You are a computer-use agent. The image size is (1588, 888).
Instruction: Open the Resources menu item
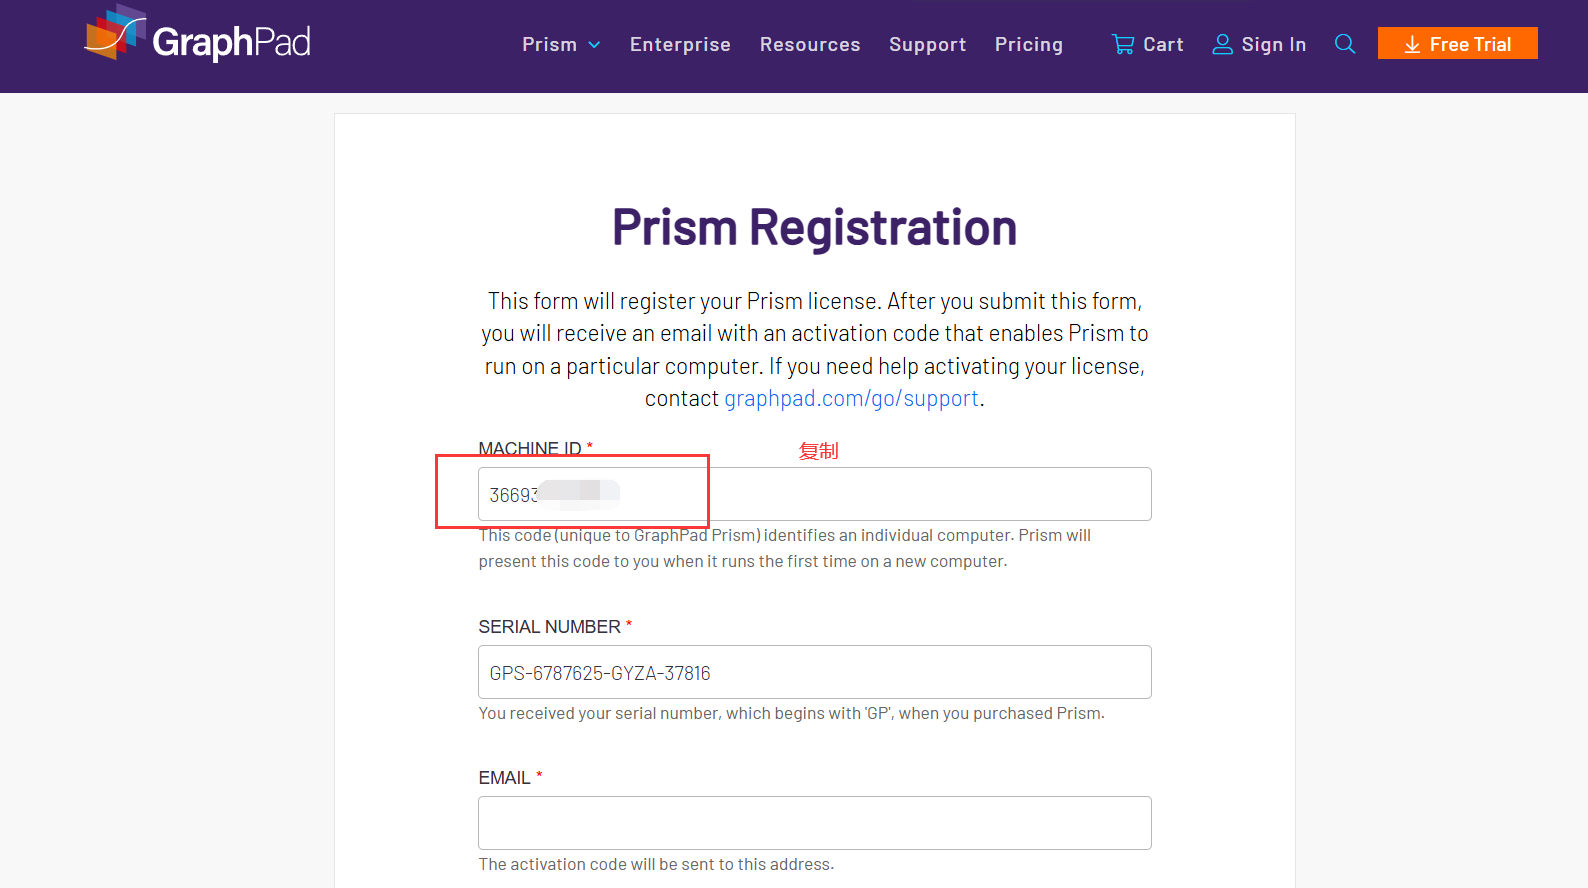click(810, 45)
